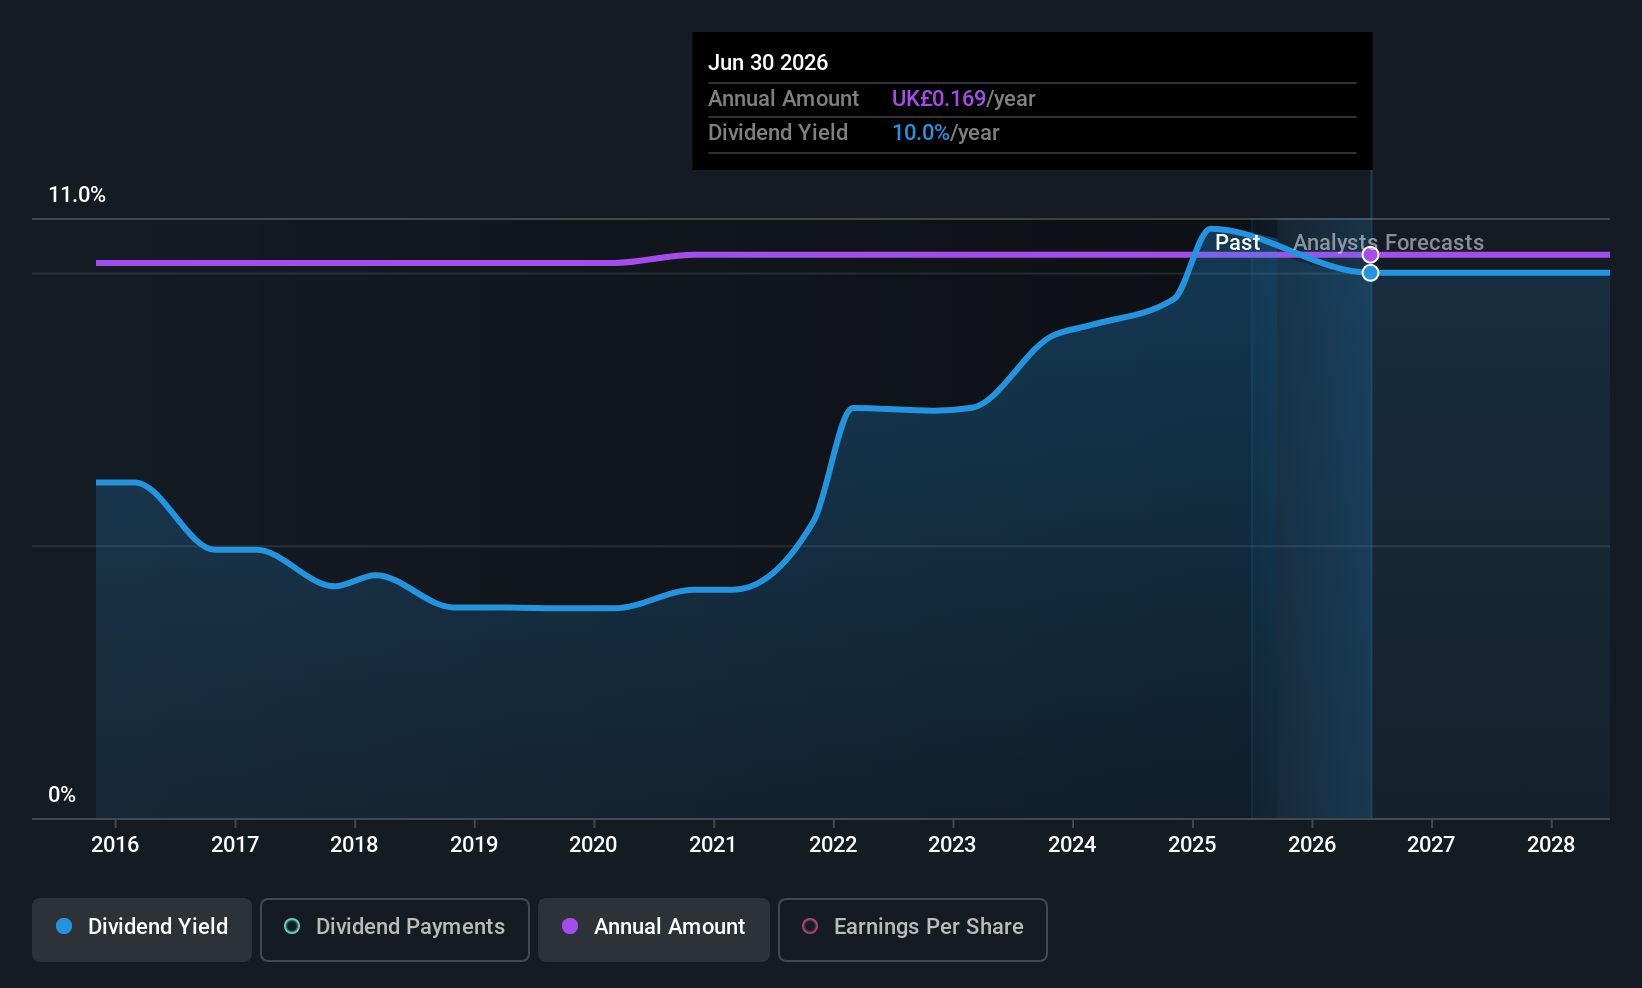Click the Past label on chart
The image size is (1642, 988).
coord(1237,242)
